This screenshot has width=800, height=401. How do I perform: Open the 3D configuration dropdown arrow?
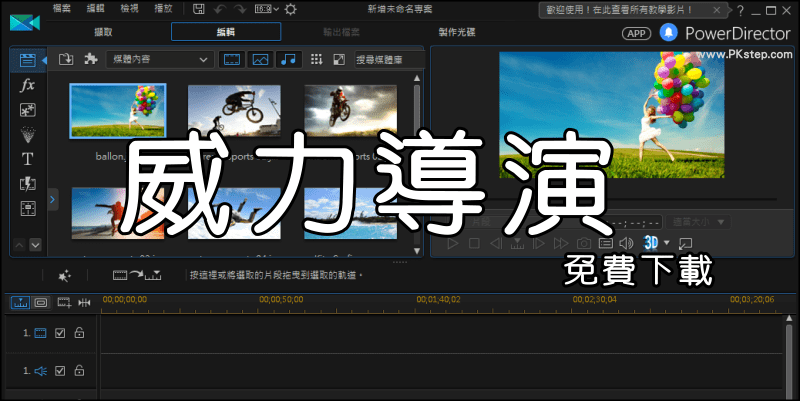tap(666, 243)
